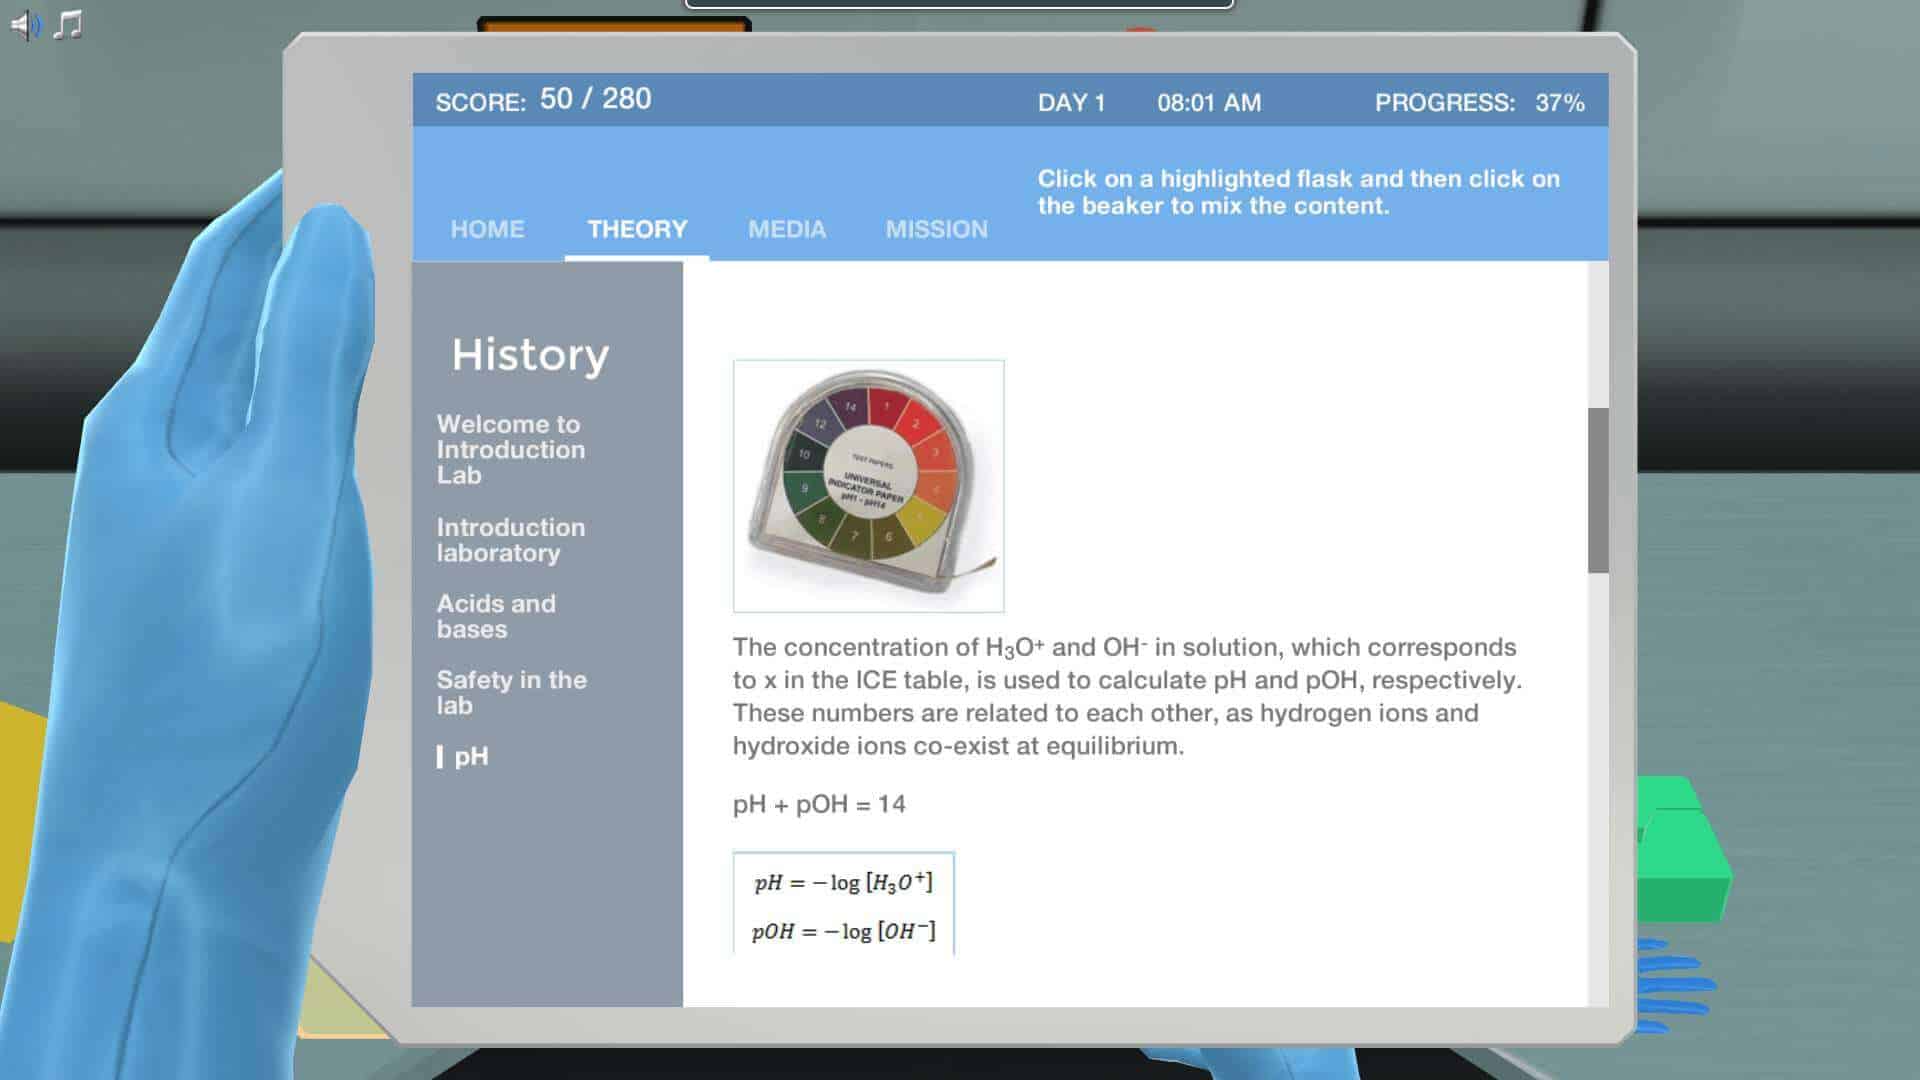
Task: Open the HOME tab
Action: click(487, 229)
